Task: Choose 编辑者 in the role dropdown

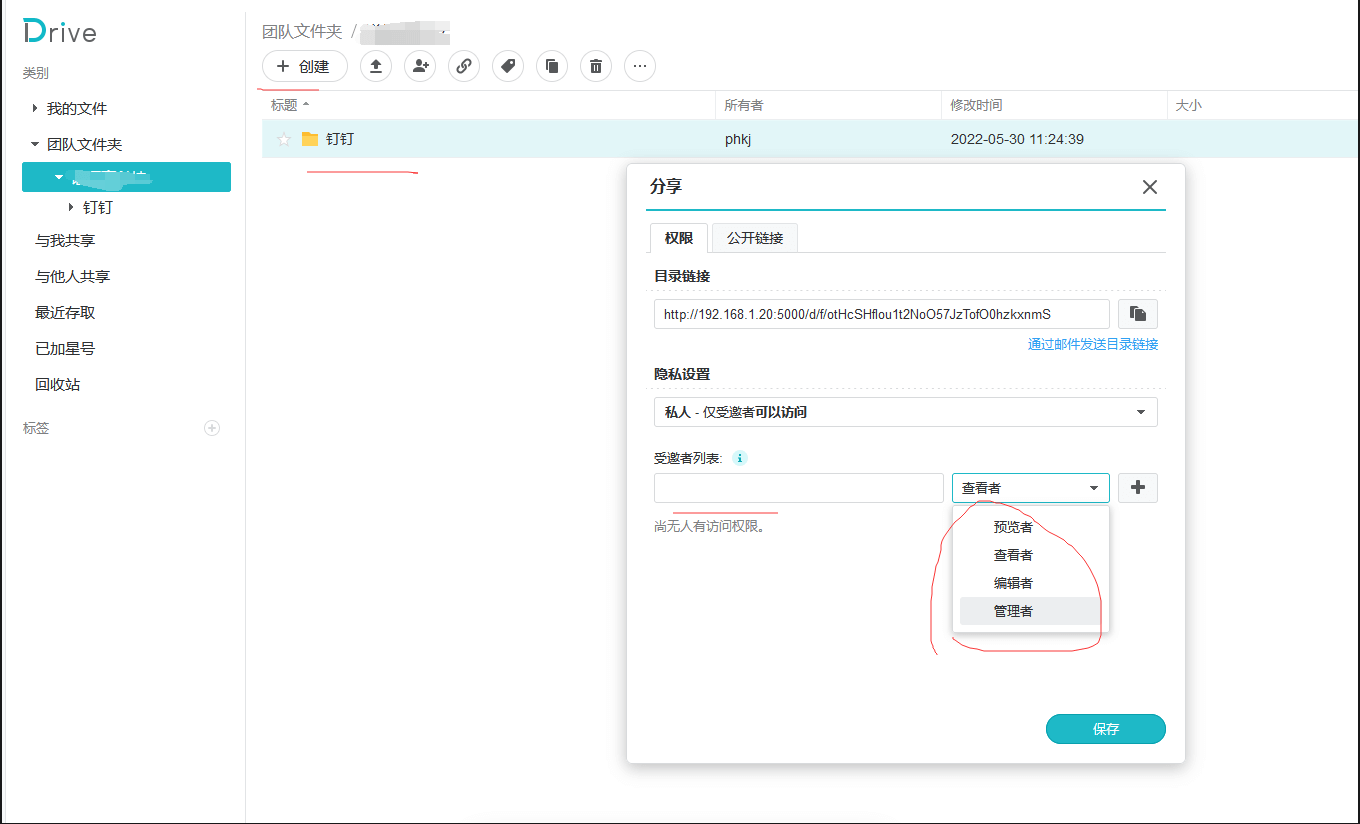Action: tap(1013, 583)
